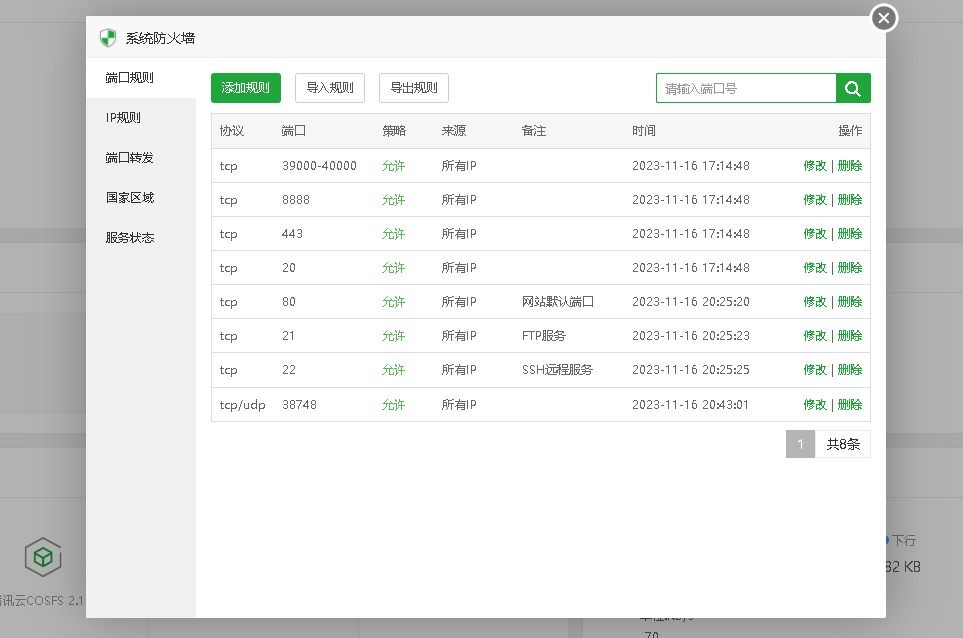Click the port number search input field
Screen dimensions: 963x638
pos(745,88)
